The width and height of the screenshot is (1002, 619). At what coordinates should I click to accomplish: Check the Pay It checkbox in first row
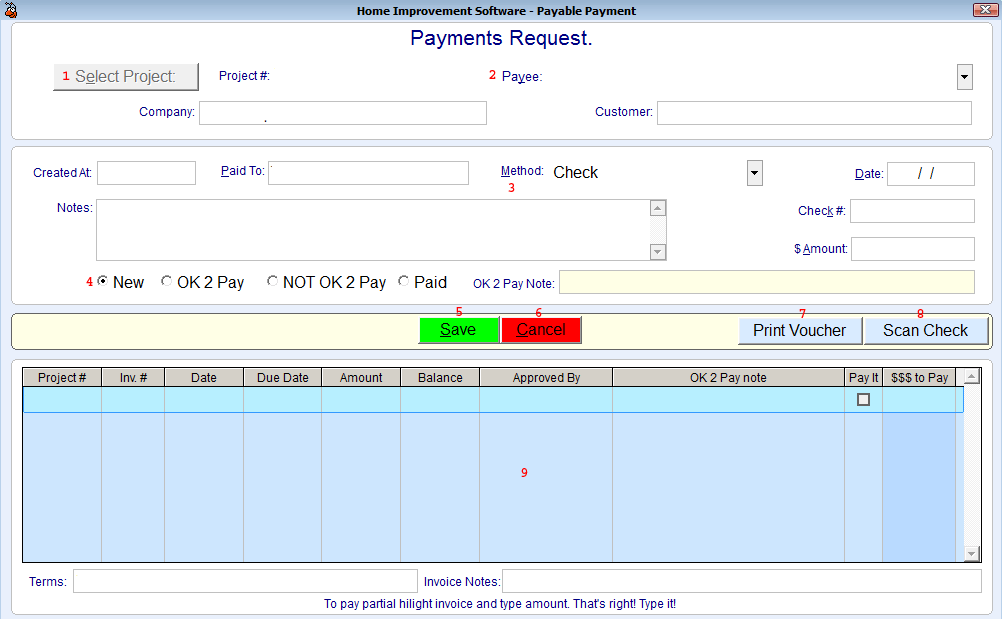[x=863, y=399]
